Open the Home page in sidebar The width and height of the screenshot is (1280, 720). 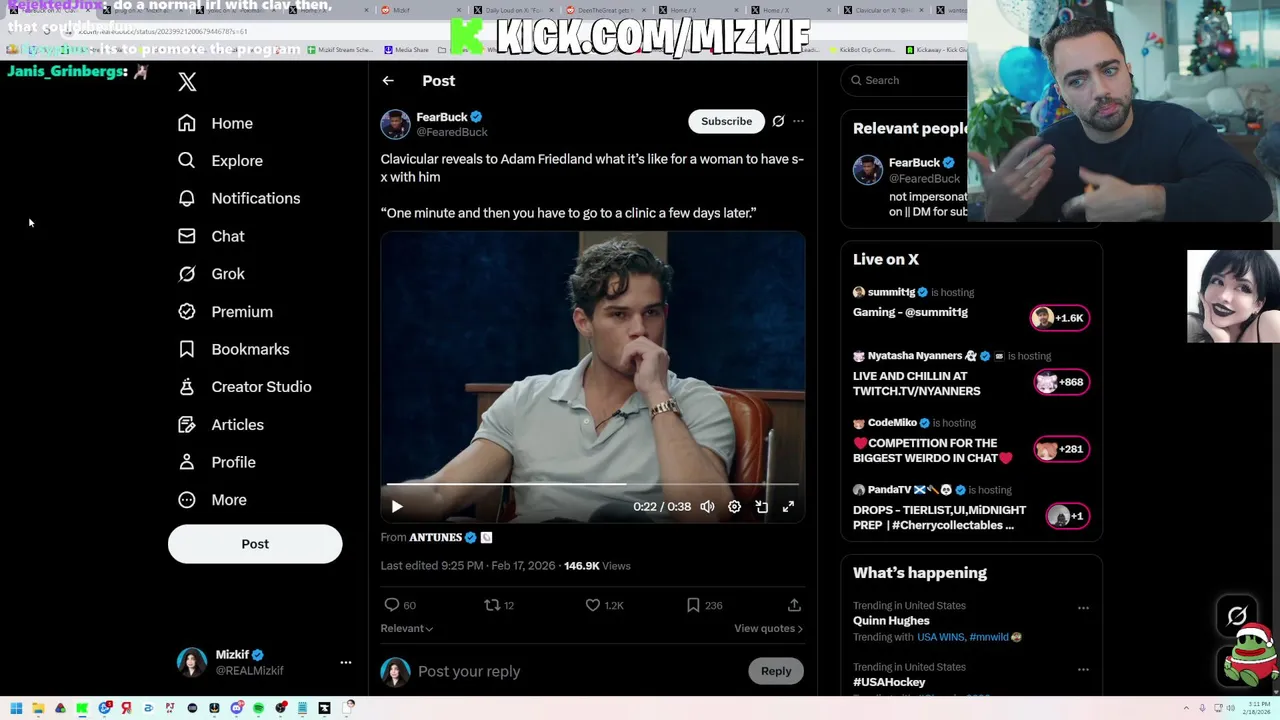tap(215, 123)
